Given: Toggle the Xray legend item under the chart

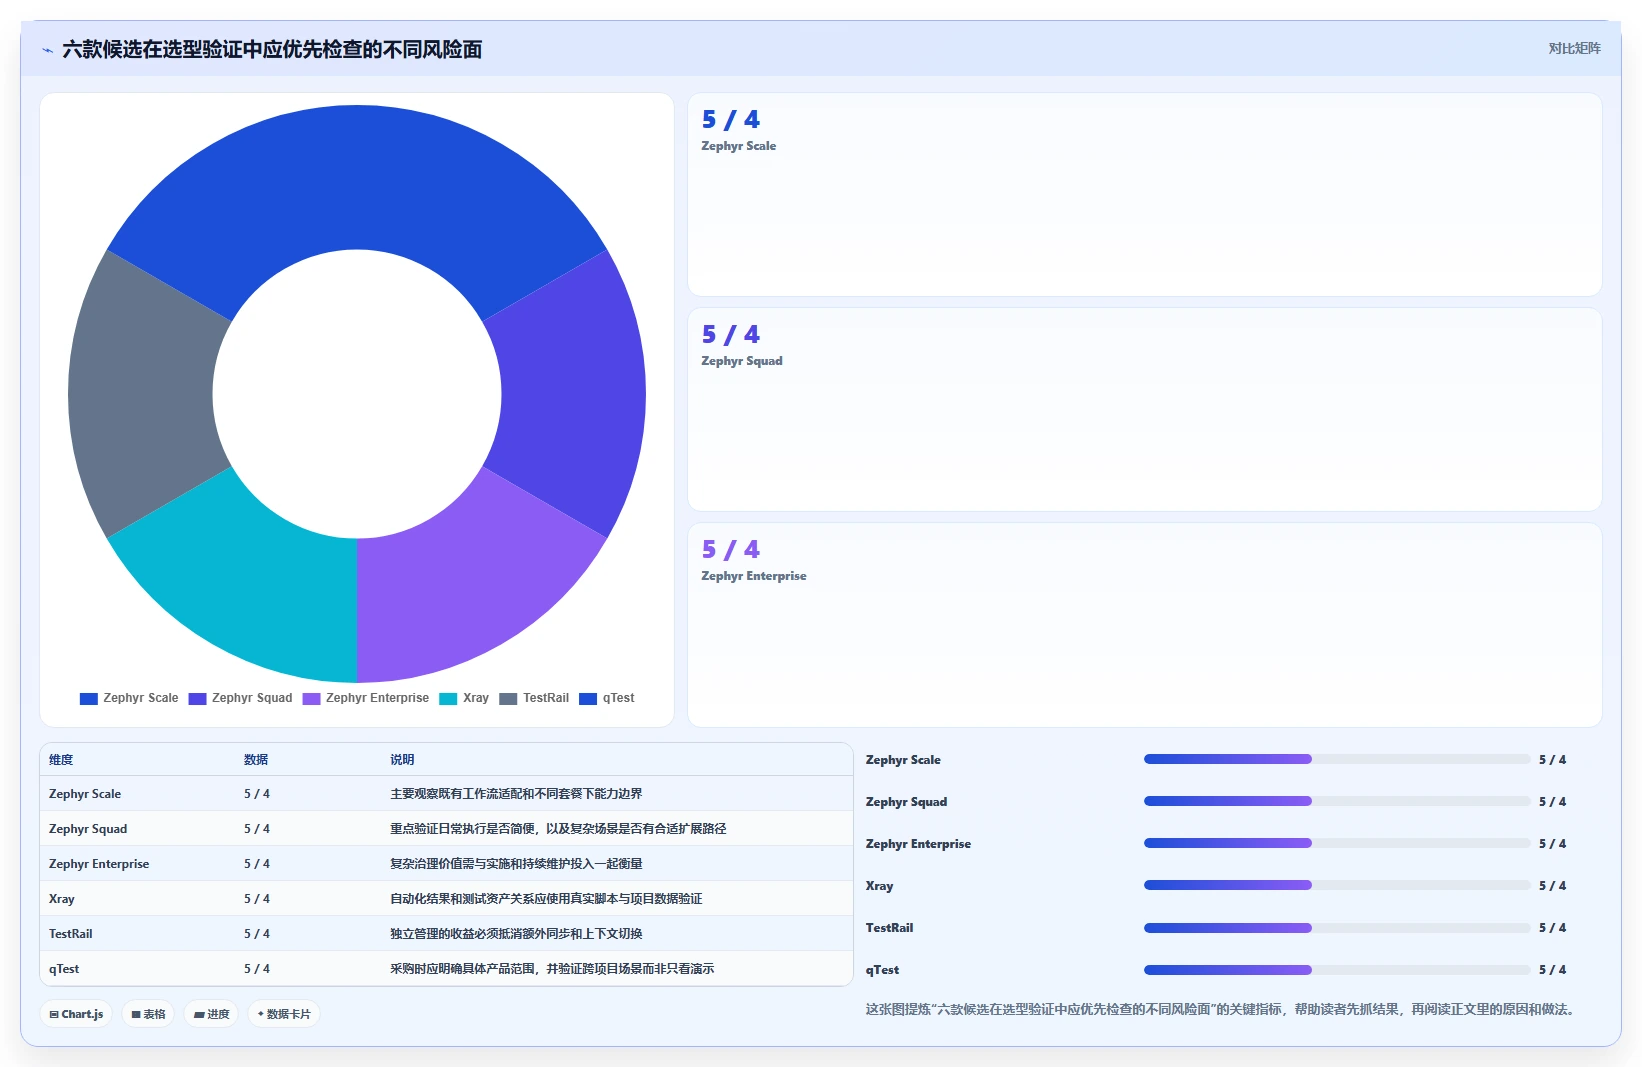Looking at the screenshot, I should (464, 698).
